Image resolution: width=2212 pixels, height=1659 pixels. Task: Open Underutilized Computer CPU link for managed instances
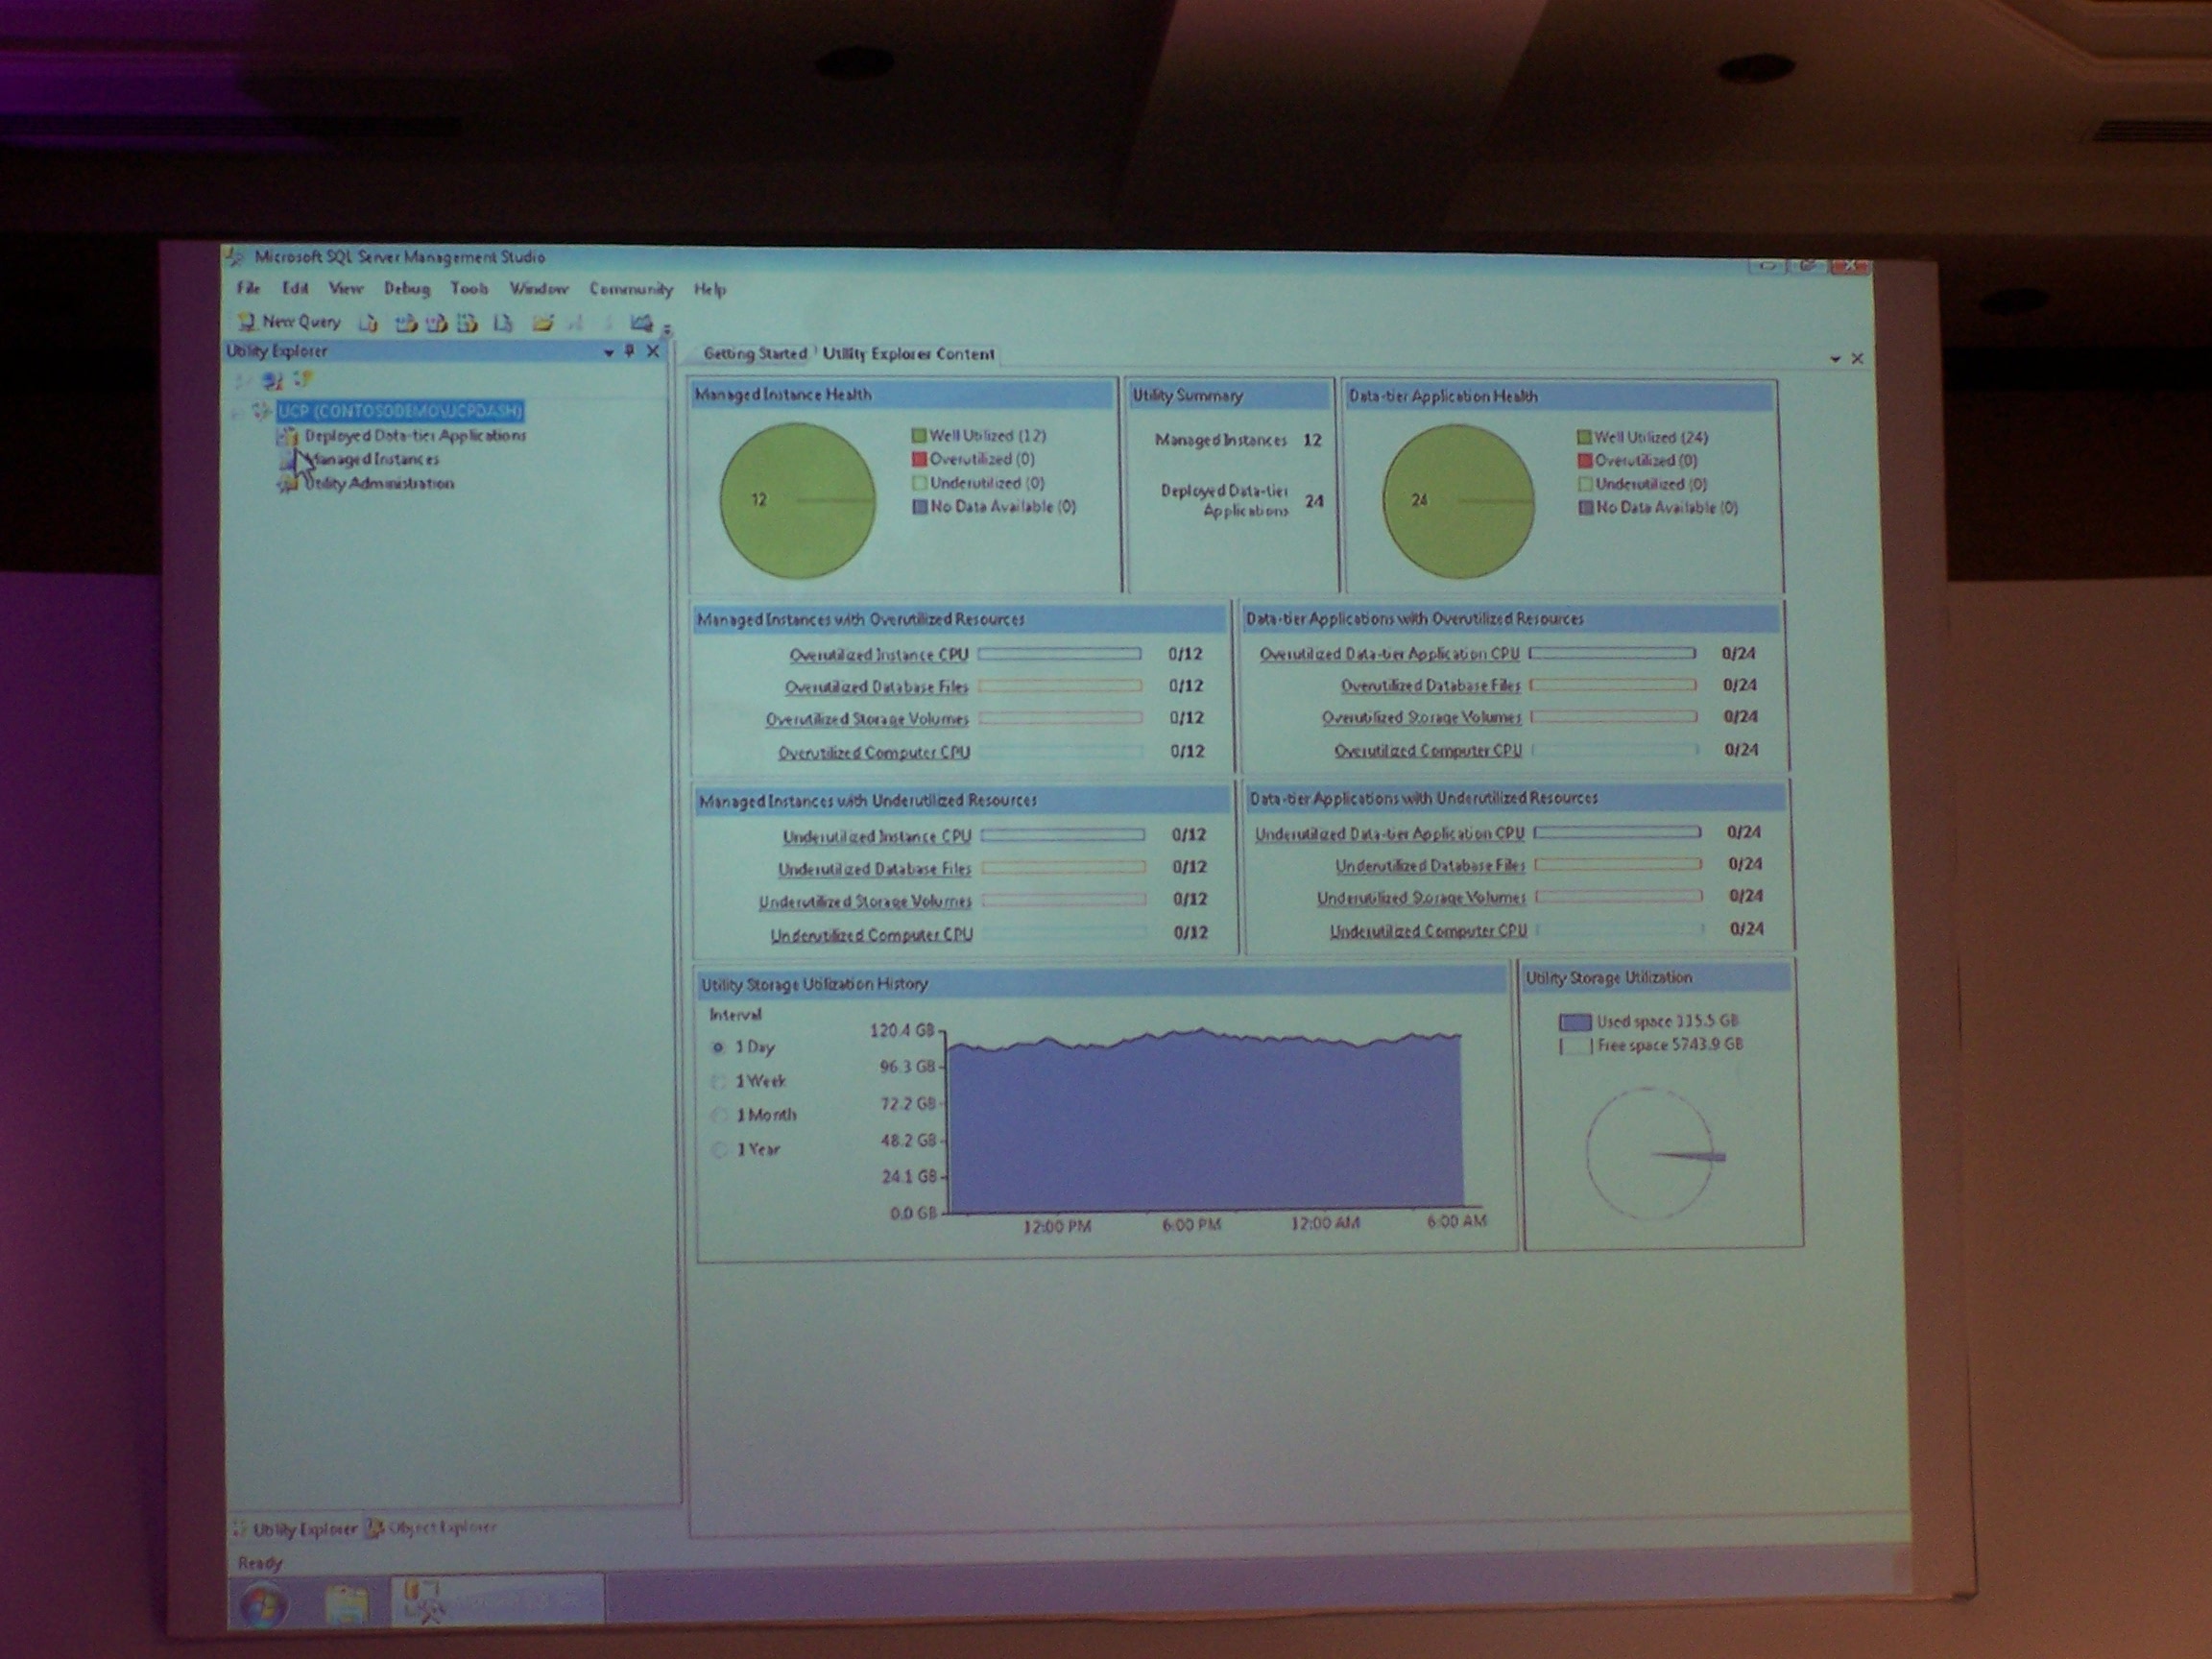coord(871,935)
